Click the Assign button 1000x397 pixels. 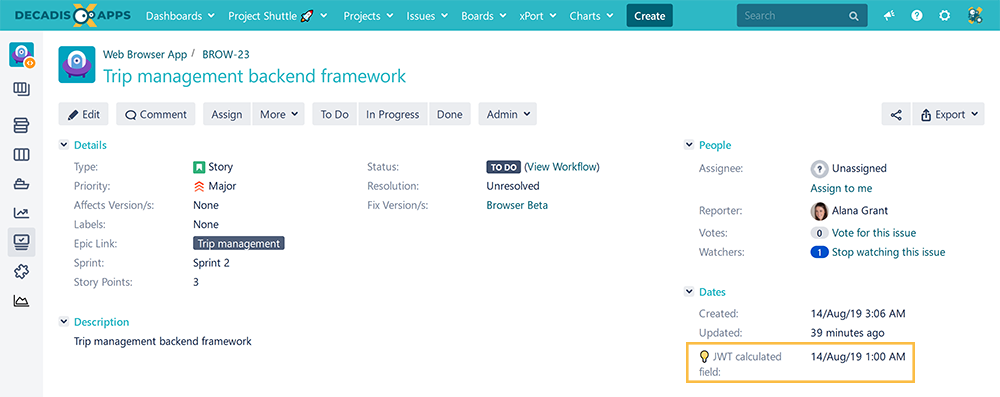click(227, 114)
